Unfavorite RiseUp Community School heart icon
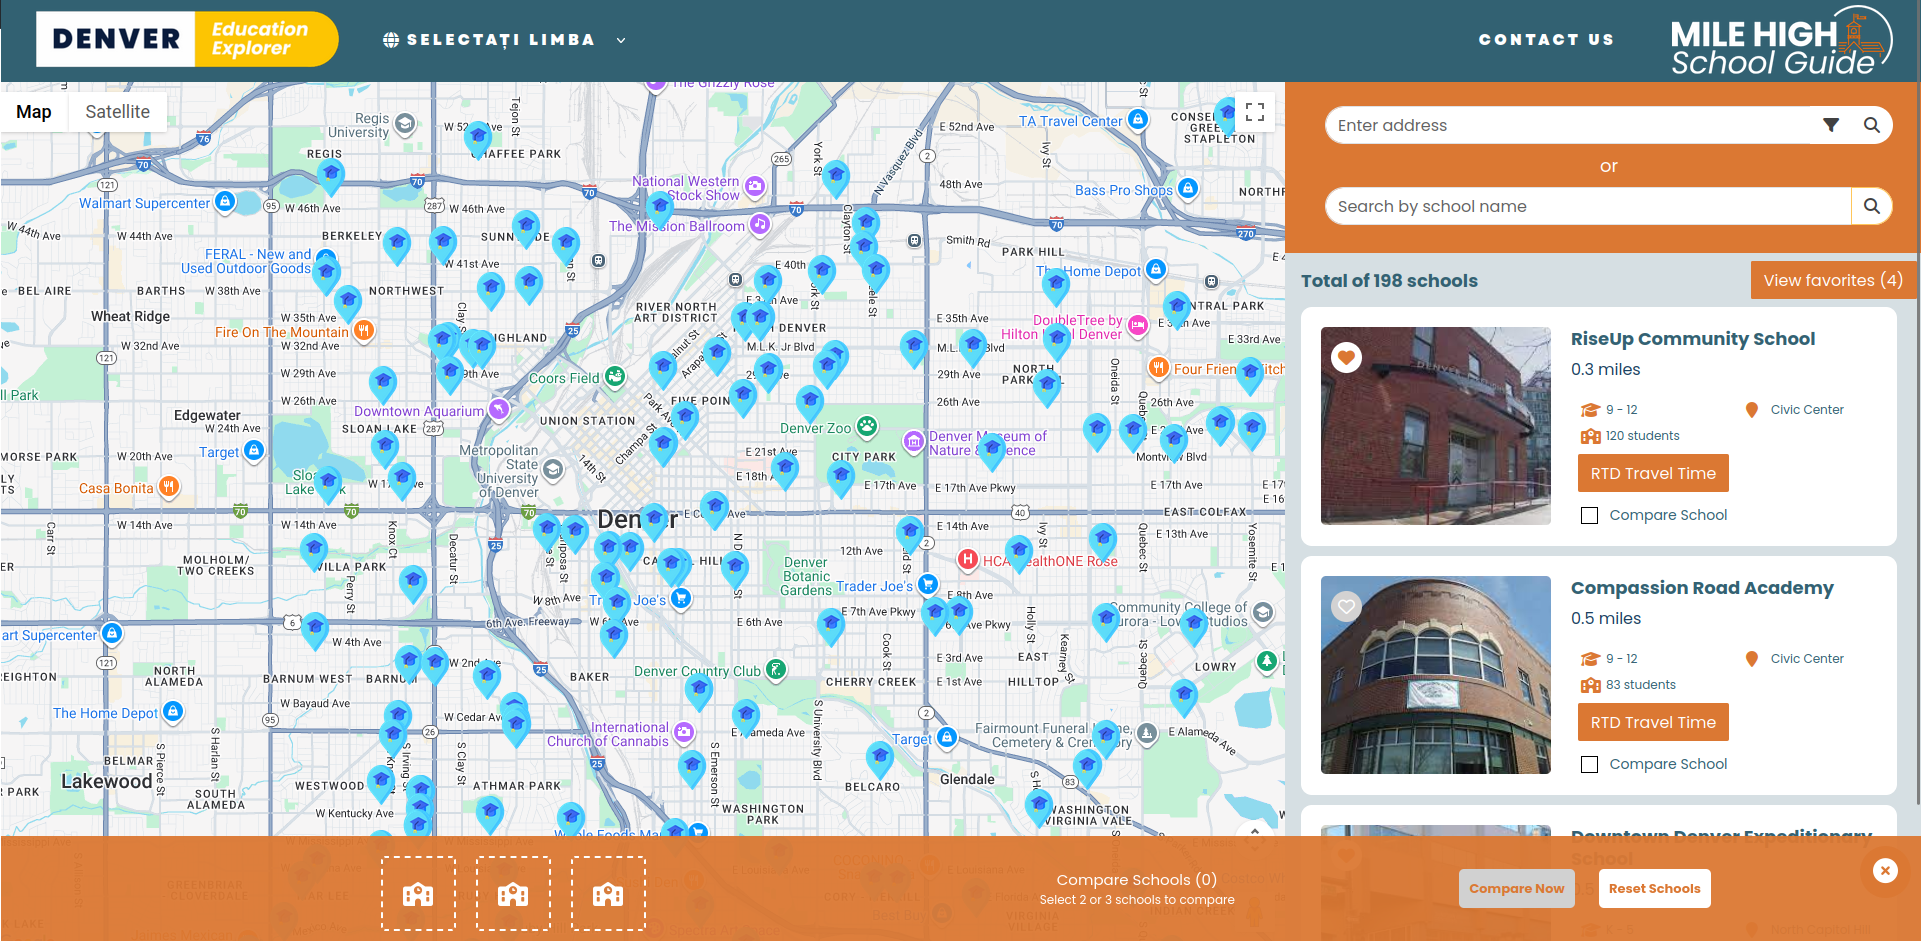This screenshot has width=1921, height=941. tap(1347, 357)
